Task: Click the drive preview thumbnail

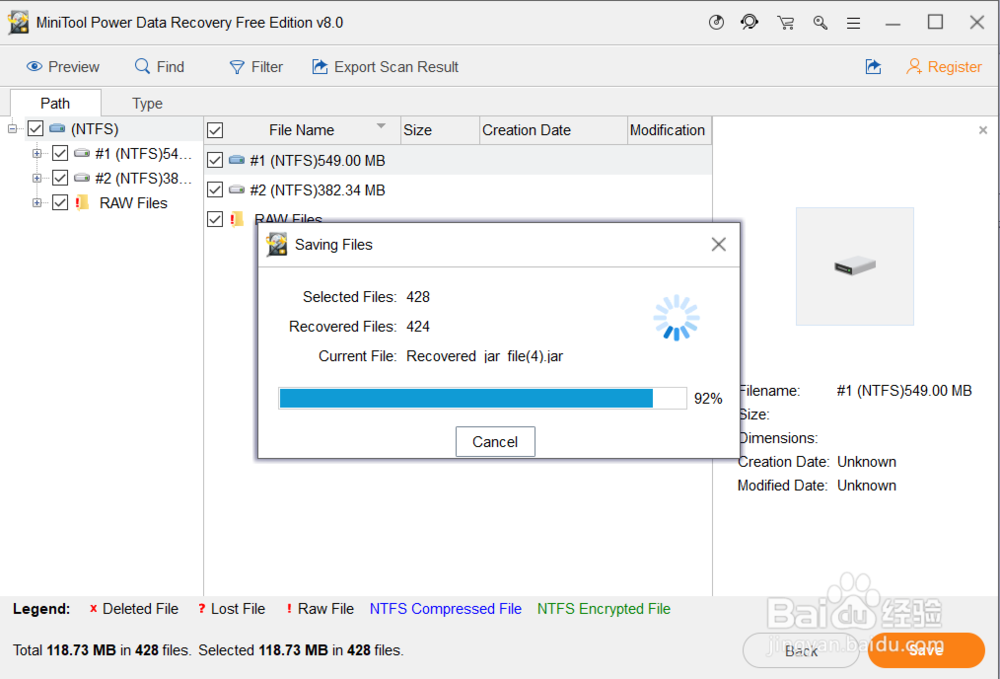Action: pyautogui.click(x=855, y=266)
